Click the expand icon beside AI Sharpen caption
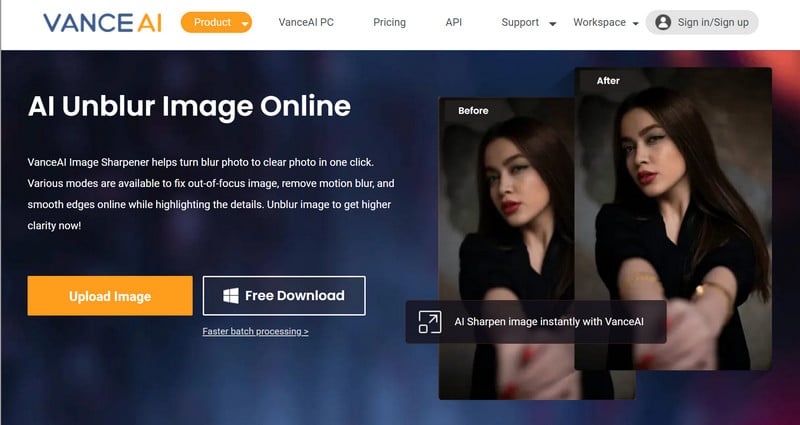 point(430,322)
